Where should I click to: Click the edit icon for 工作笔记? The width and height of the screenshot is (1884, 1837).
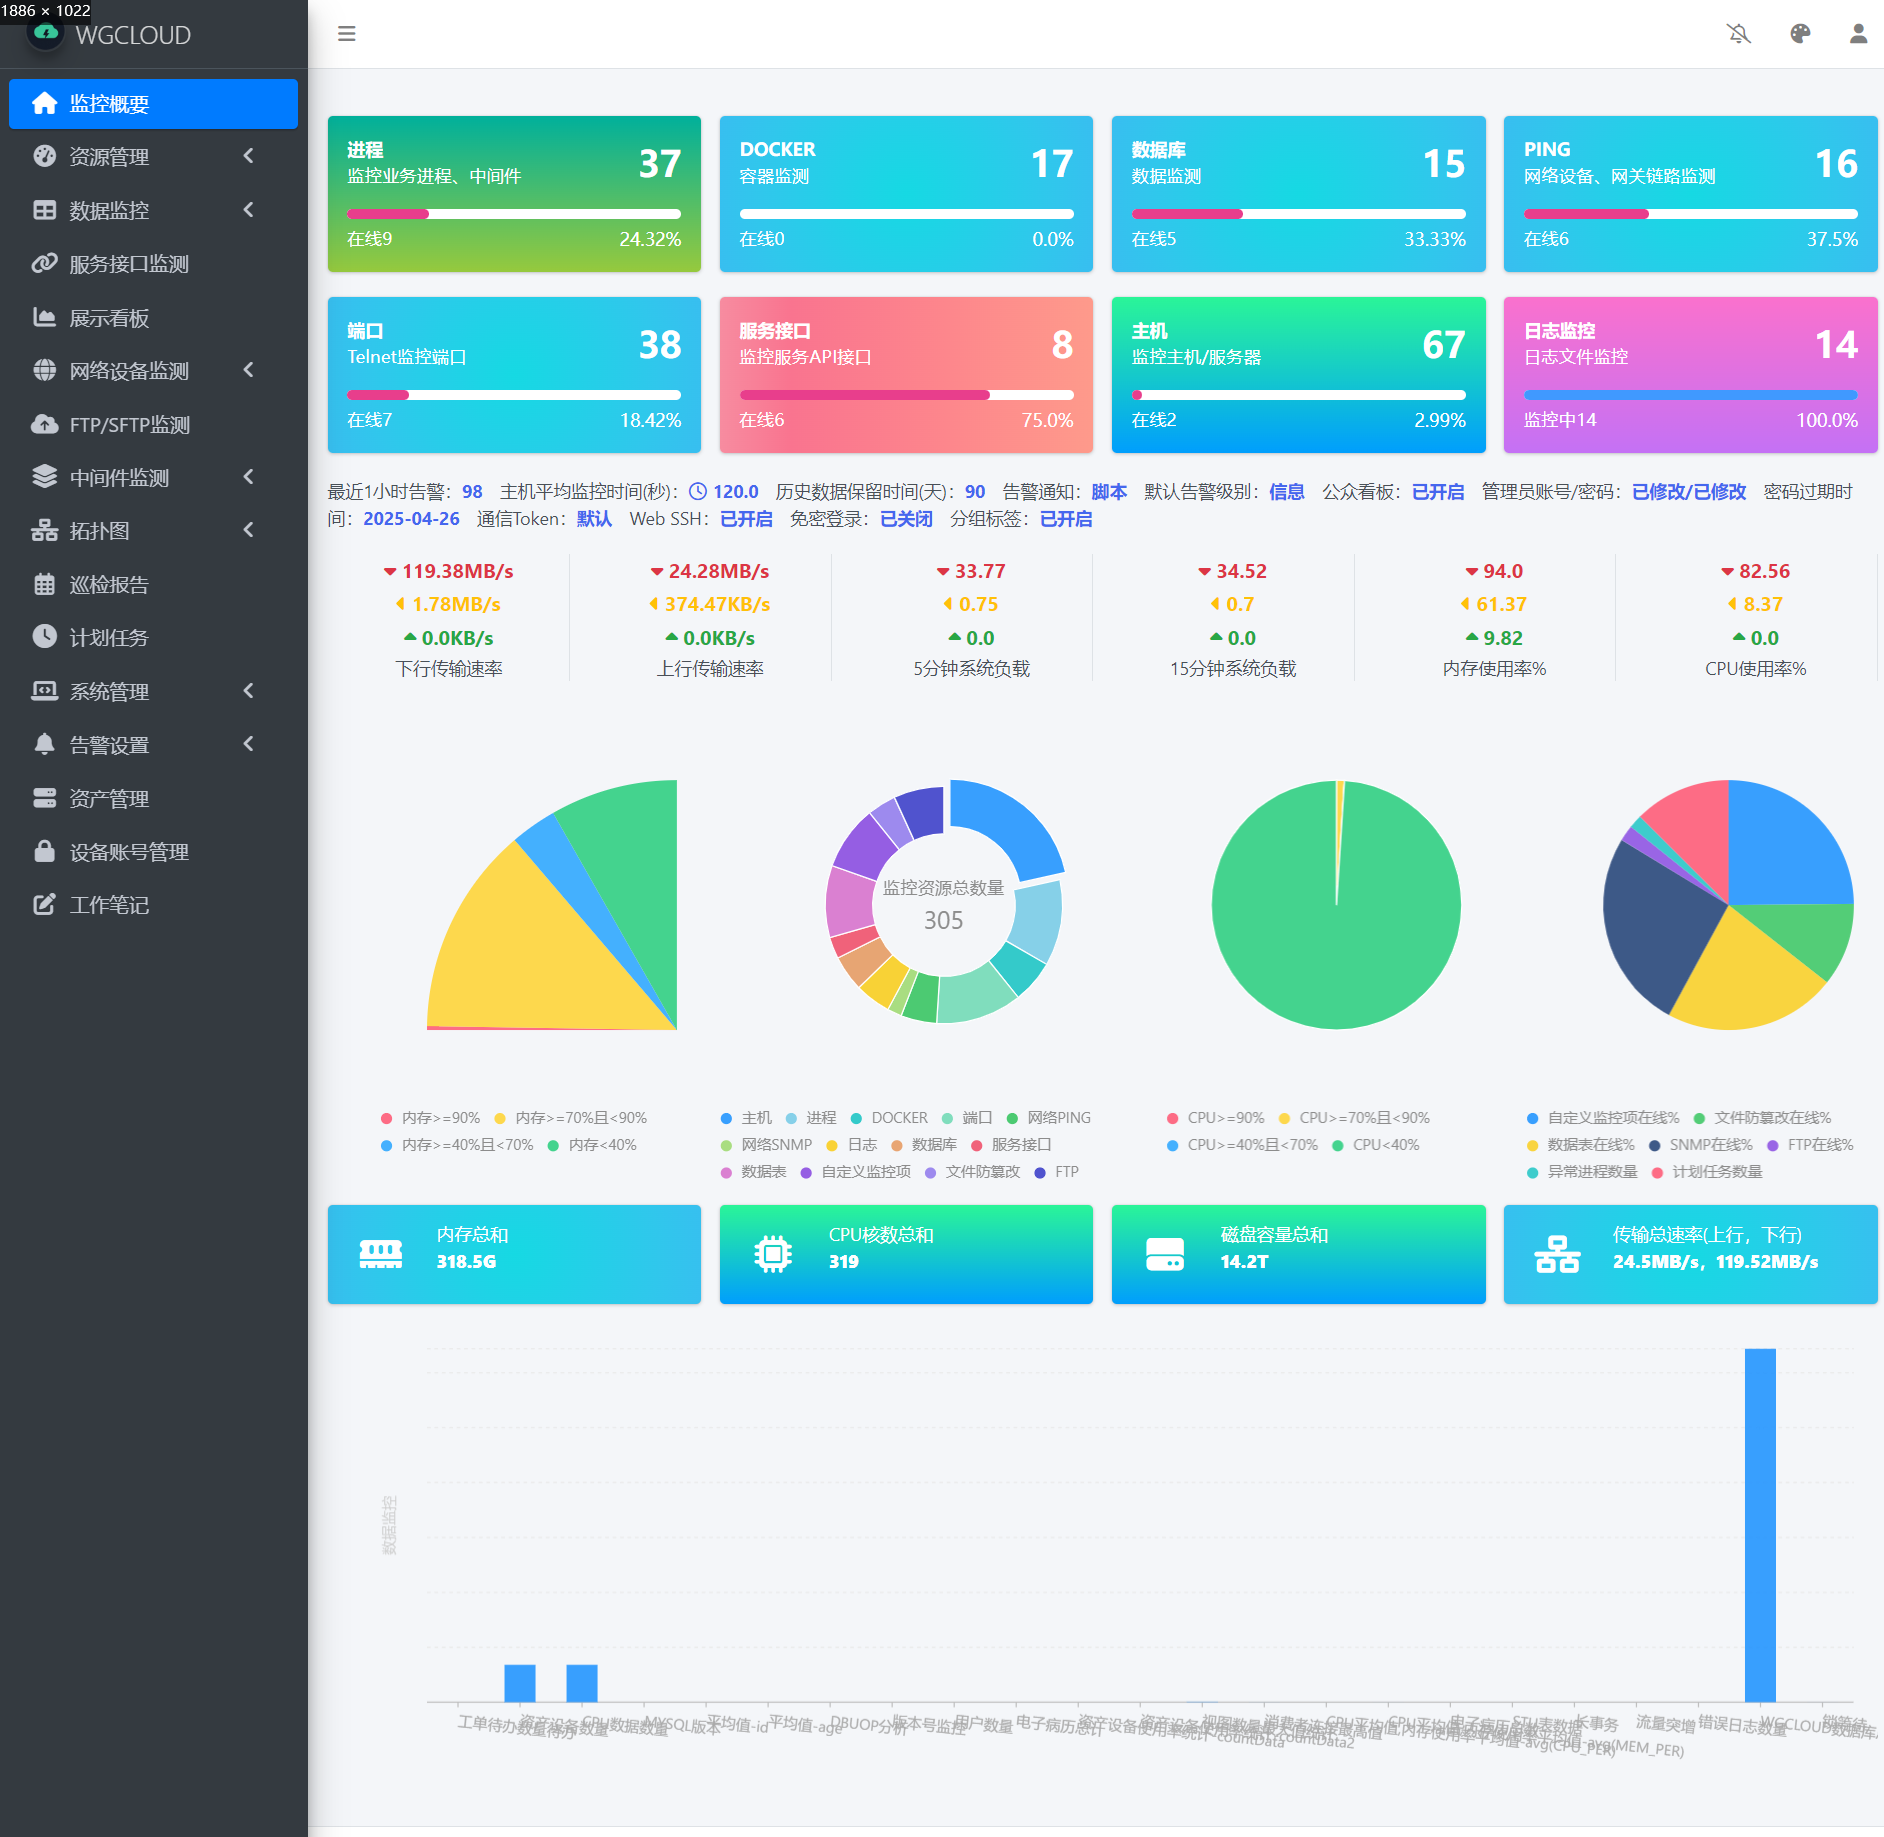click(x=44, y=905)
